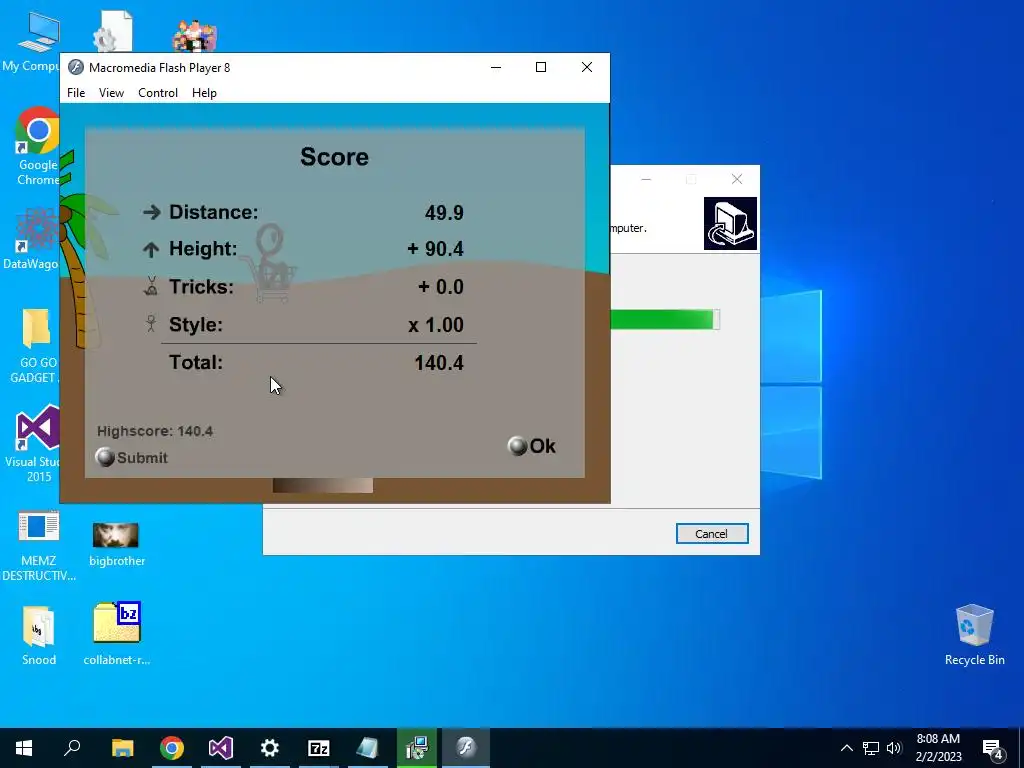Open Chrome from the taskbar

(172, 748)
